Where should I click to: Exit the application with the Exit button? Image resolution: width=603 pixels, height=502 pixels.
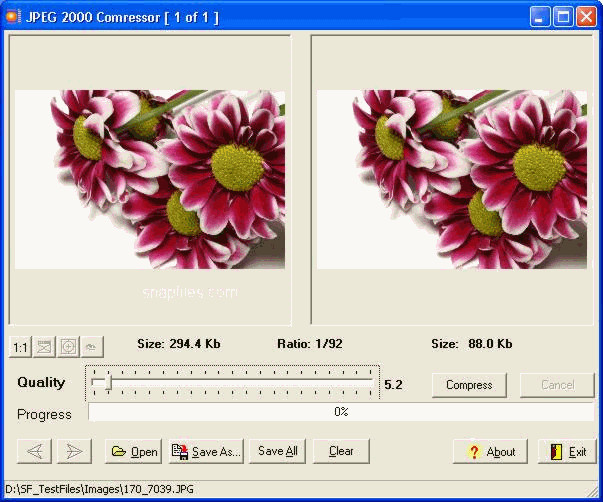(567, 451)
